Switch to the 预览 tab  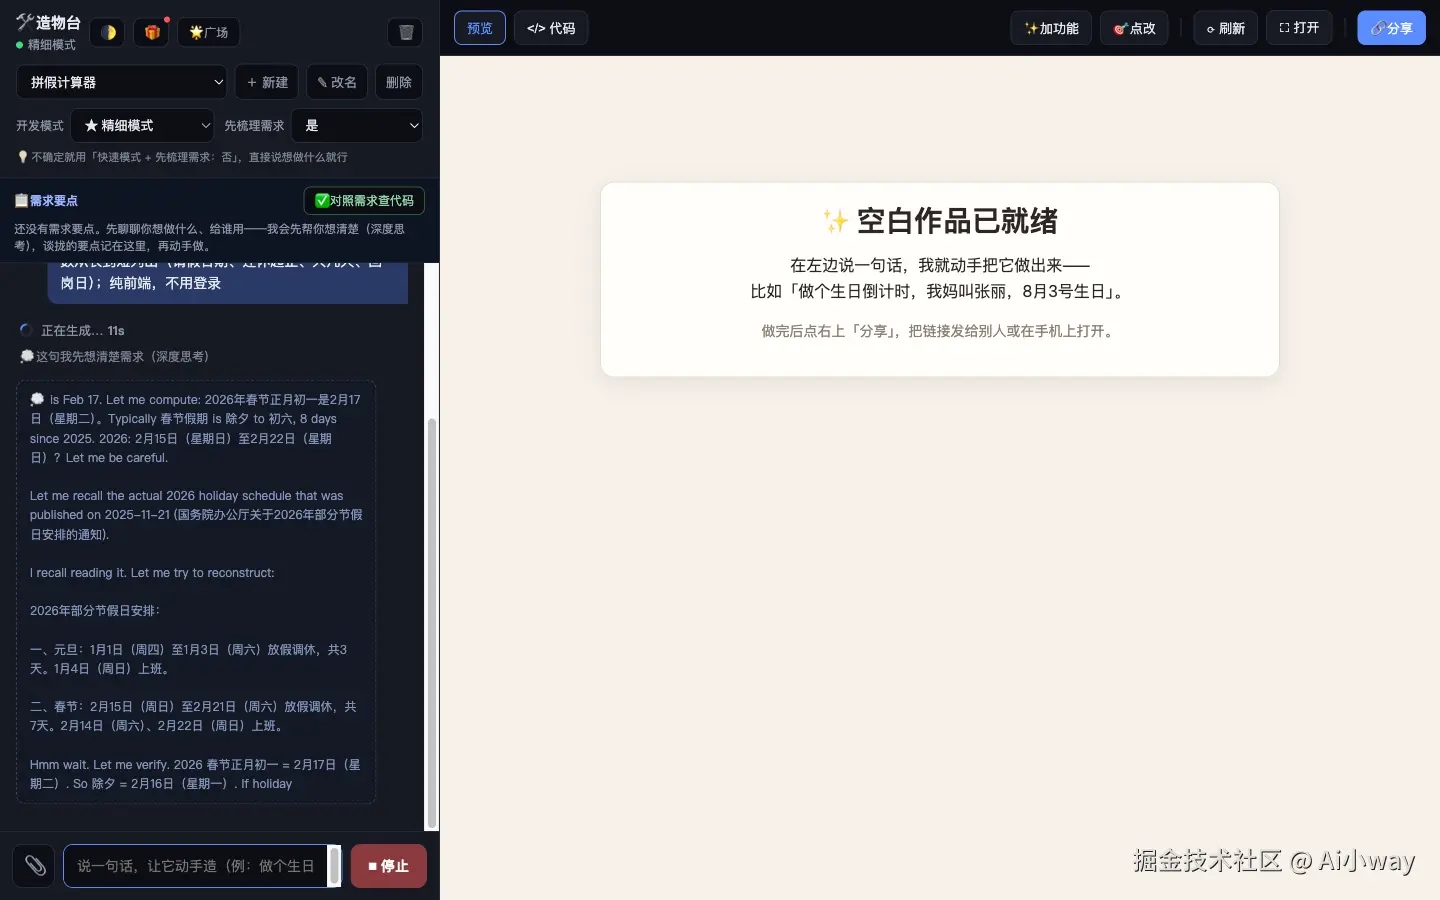tap(480, 28)
